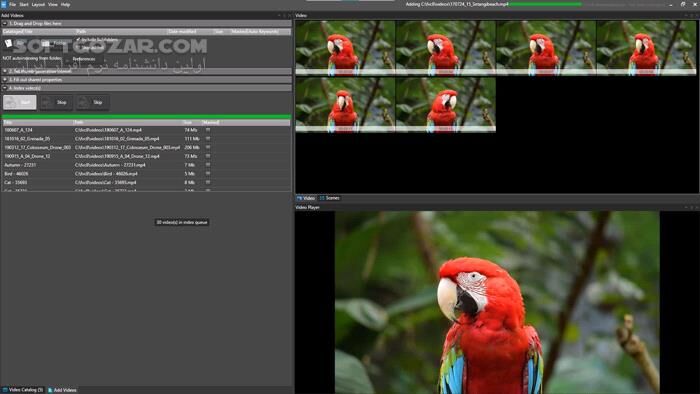
Task: Close the Video Player panel
Action: [x=696, y=207]
